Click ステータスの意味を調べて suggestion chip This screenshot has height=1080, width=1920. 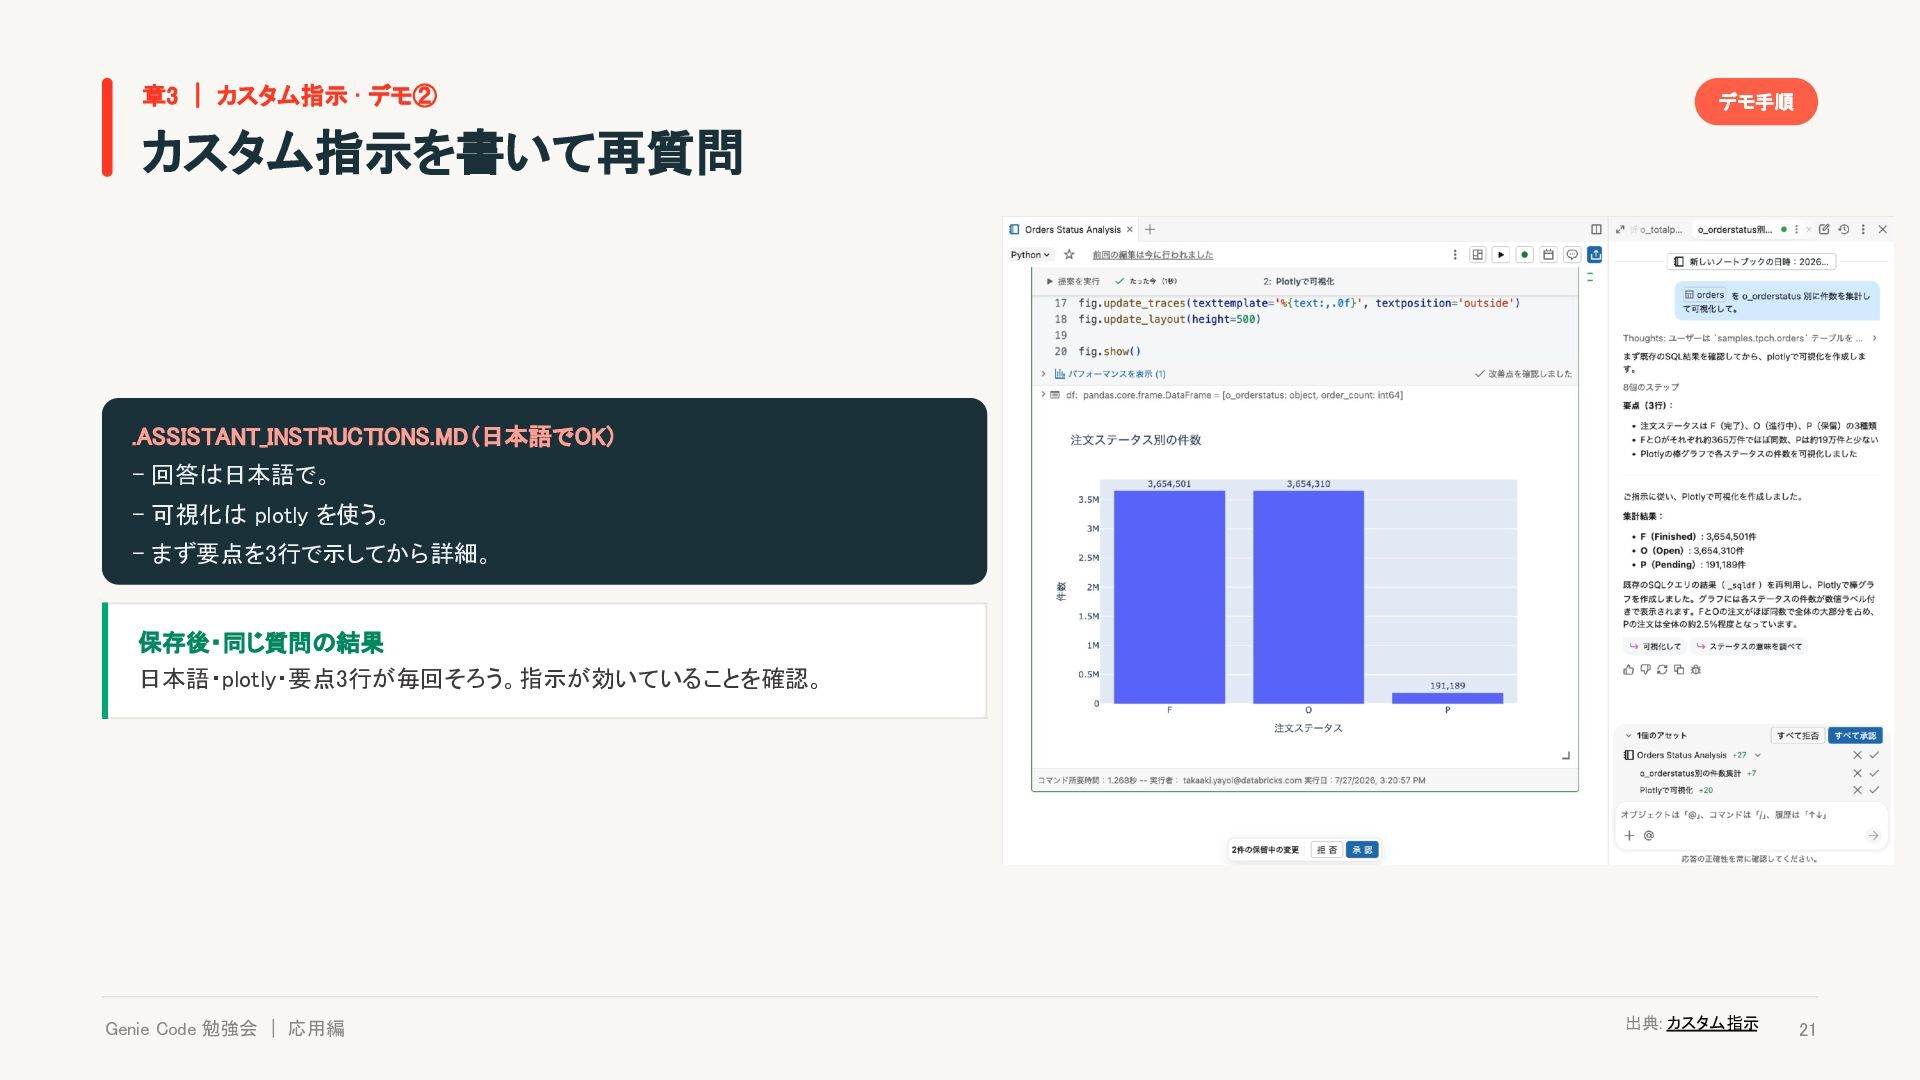pos(1749,646)
